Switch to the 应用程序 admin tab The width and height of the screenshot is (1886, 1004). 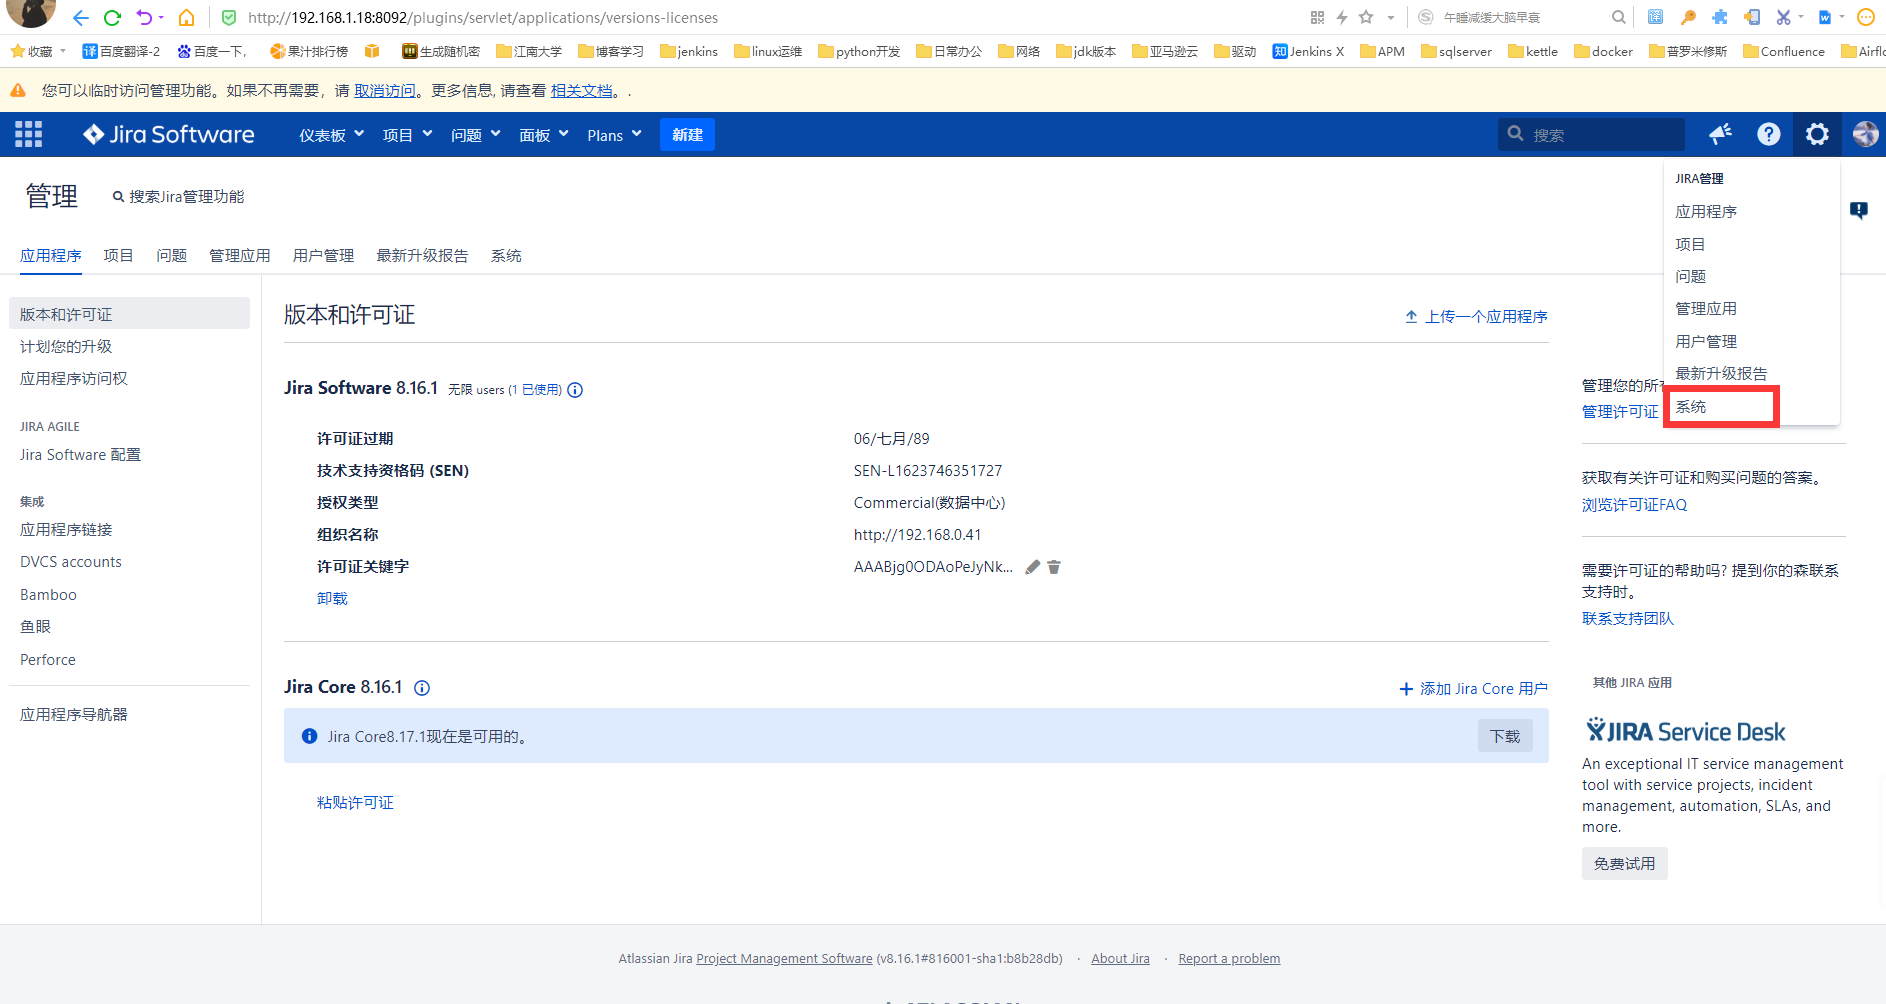[51, 256]
